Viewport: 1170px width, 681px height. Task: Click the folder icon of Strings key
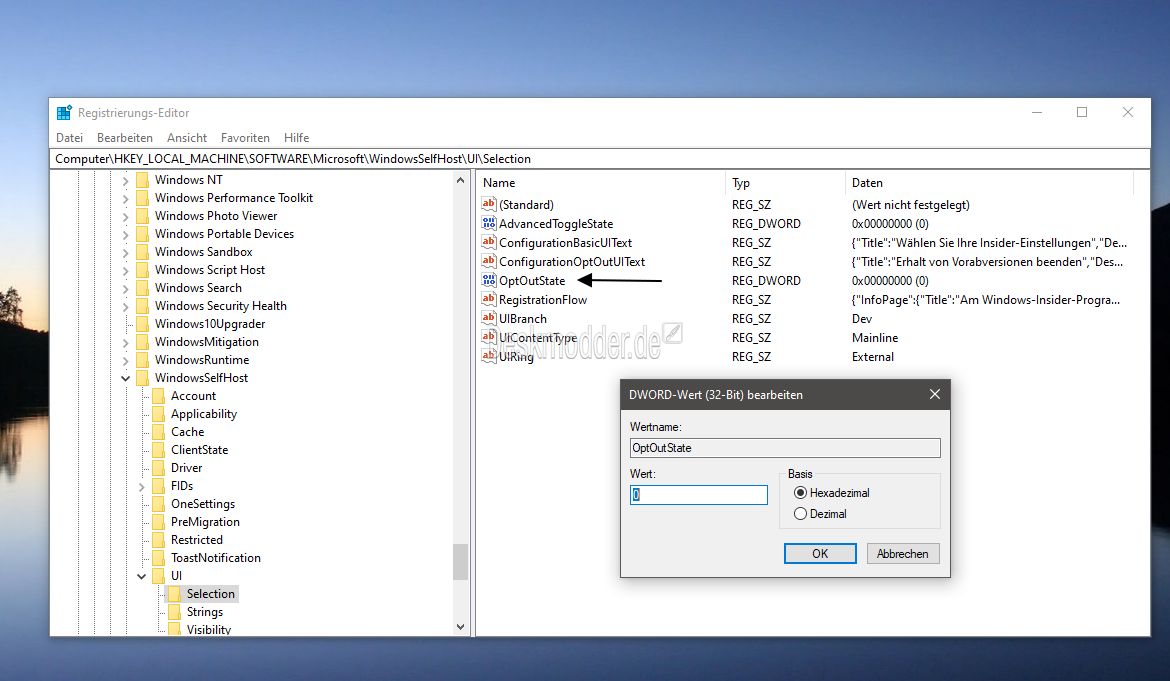click(x=174, y=612)
